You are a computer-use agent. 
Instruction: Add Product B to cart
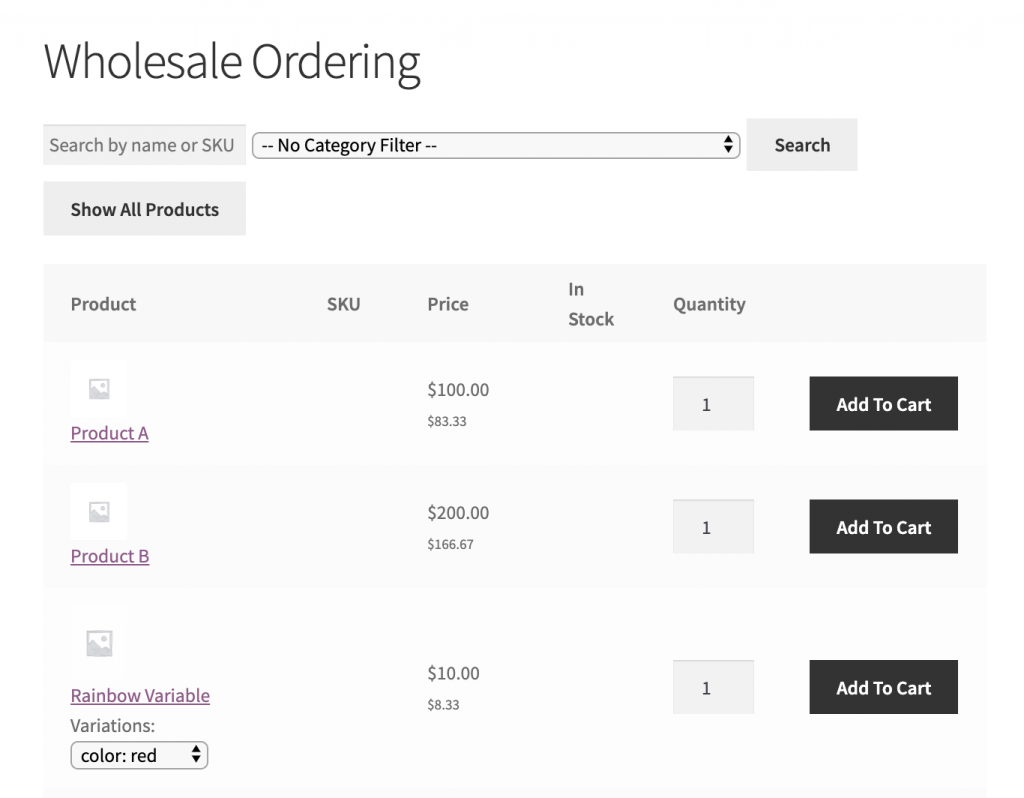(x=883, y=527)
